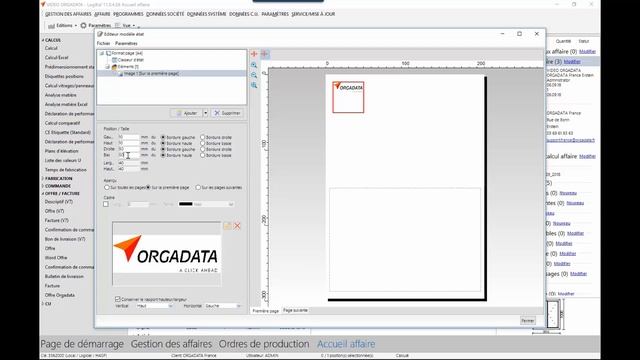Open the Cadre color dropdown

(231, 204)
